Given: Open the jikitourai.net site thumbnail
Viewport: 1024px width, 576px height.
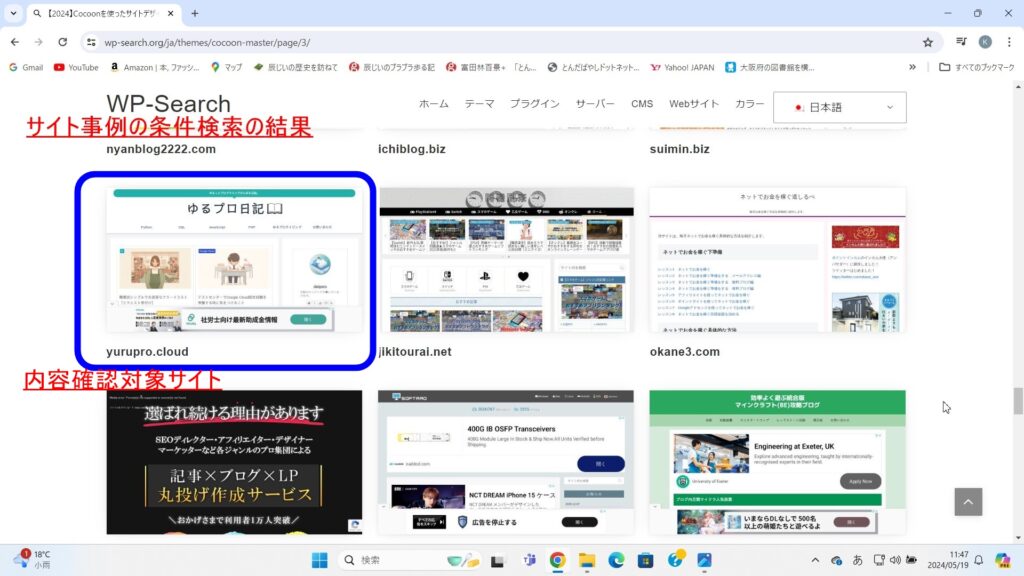Looking at the screenshot, I should [506, 260].
